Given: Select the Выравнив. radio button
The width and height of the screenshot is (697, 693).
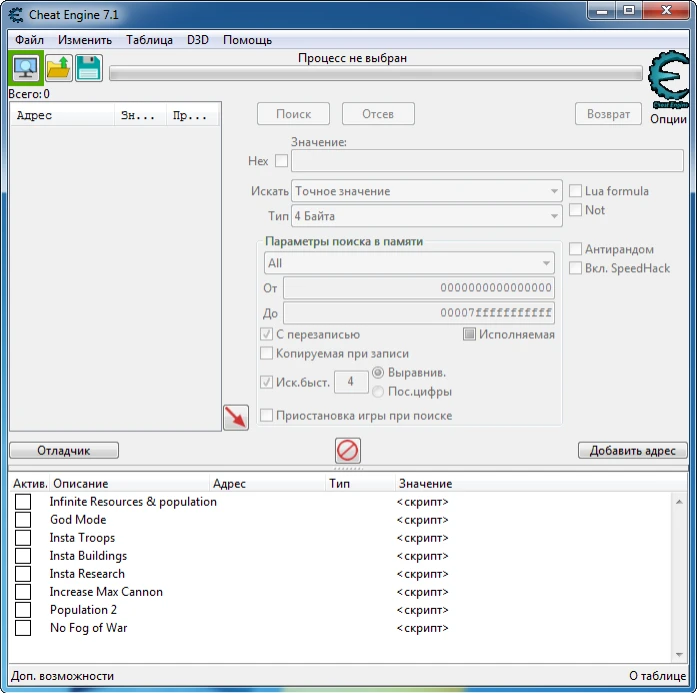Looking at the screenshot, I should 378,373.
